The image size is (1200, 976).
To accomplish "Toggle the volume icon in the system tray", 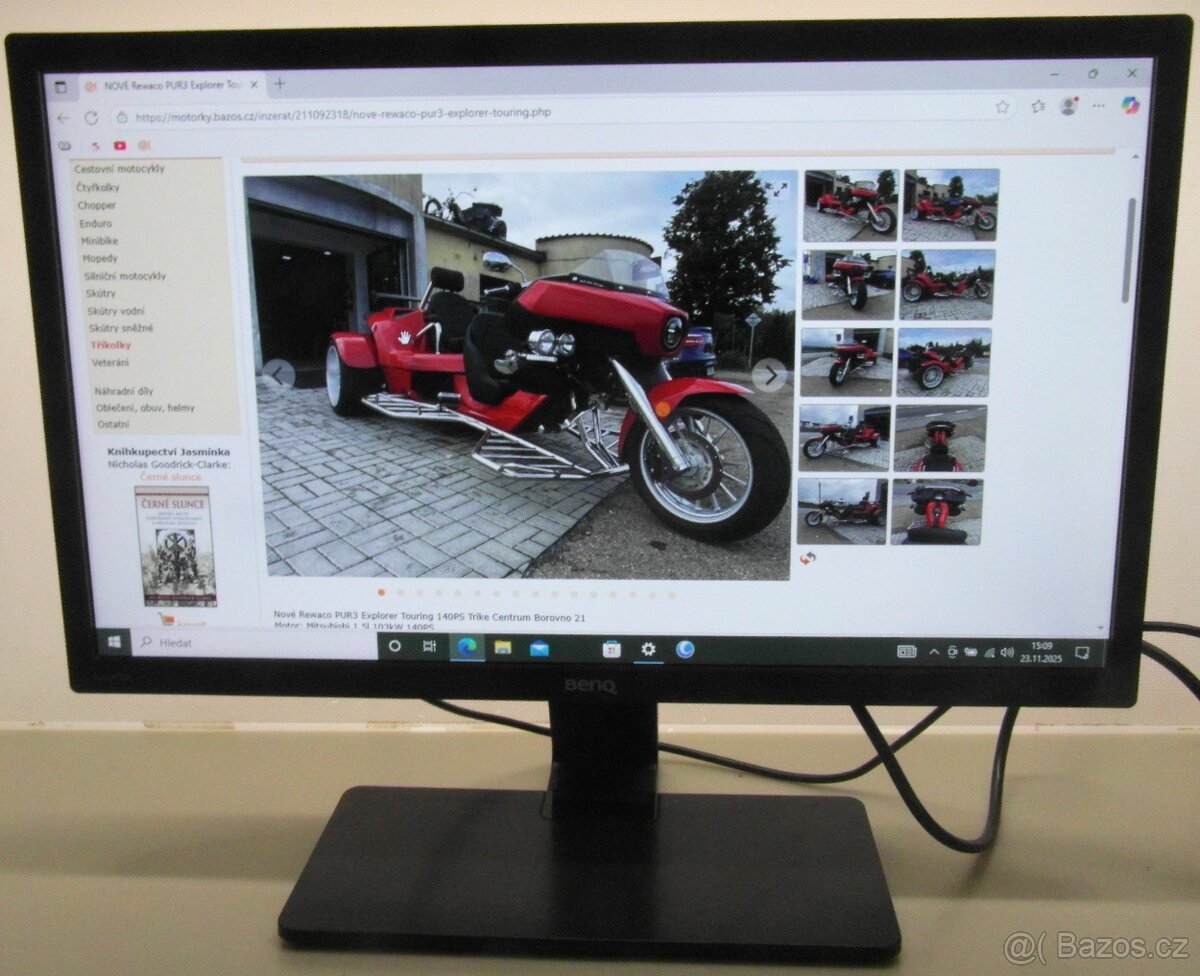I will 1007,652.
